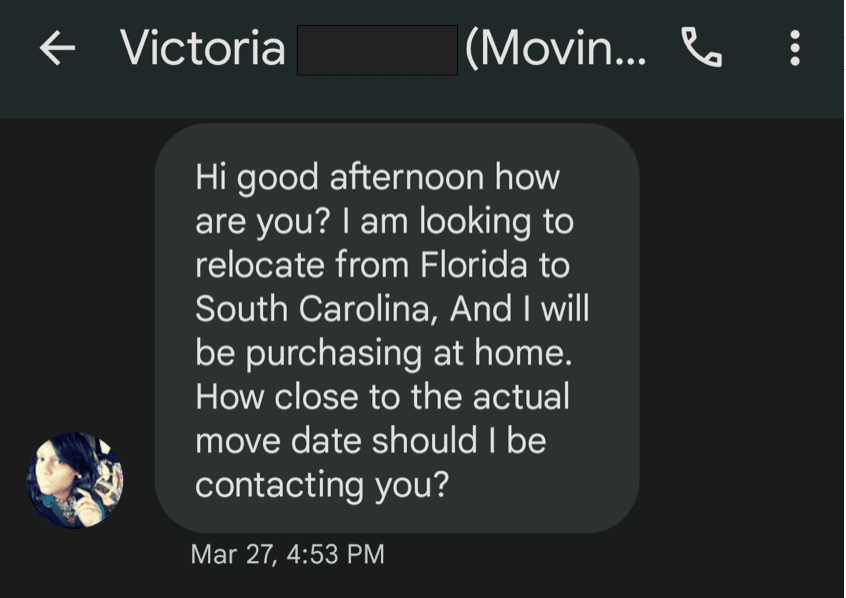Open the three-dot more options menu
846x598 pixels.
(795, 47)
